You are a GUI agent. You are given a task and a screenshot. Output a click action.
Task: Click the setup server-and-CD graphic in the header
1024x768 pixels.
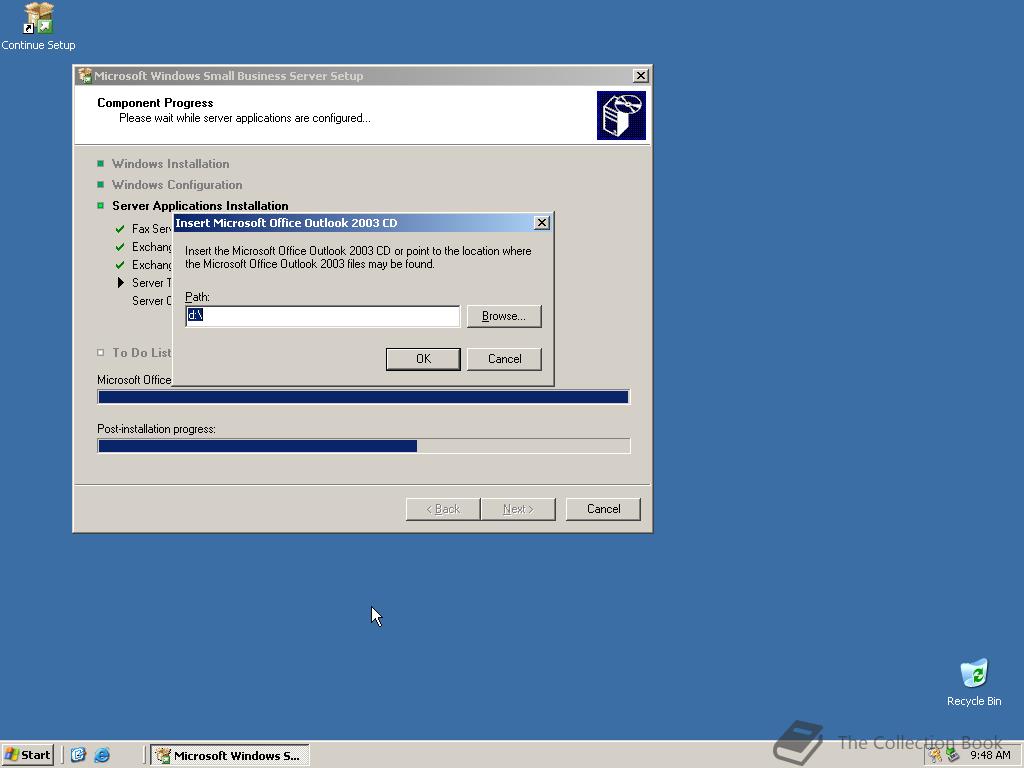(x=621, y=116)
